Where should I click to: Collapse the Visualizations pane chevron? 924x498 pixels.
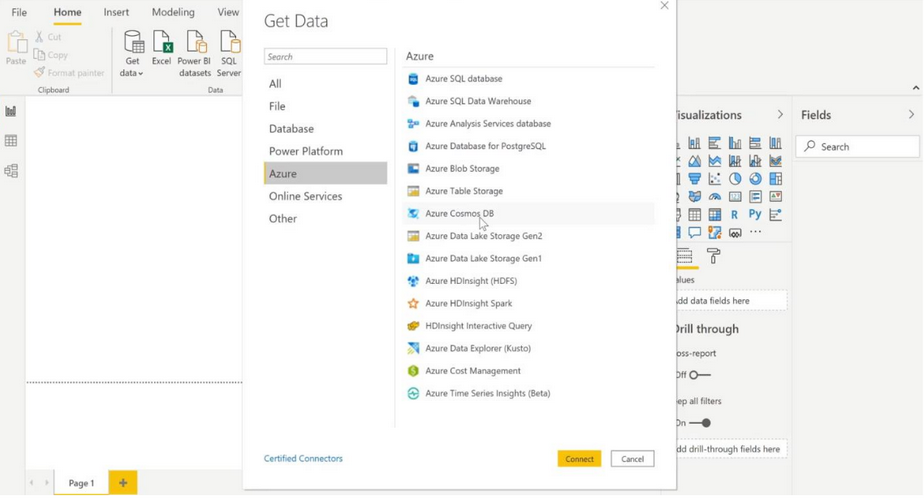780,114
